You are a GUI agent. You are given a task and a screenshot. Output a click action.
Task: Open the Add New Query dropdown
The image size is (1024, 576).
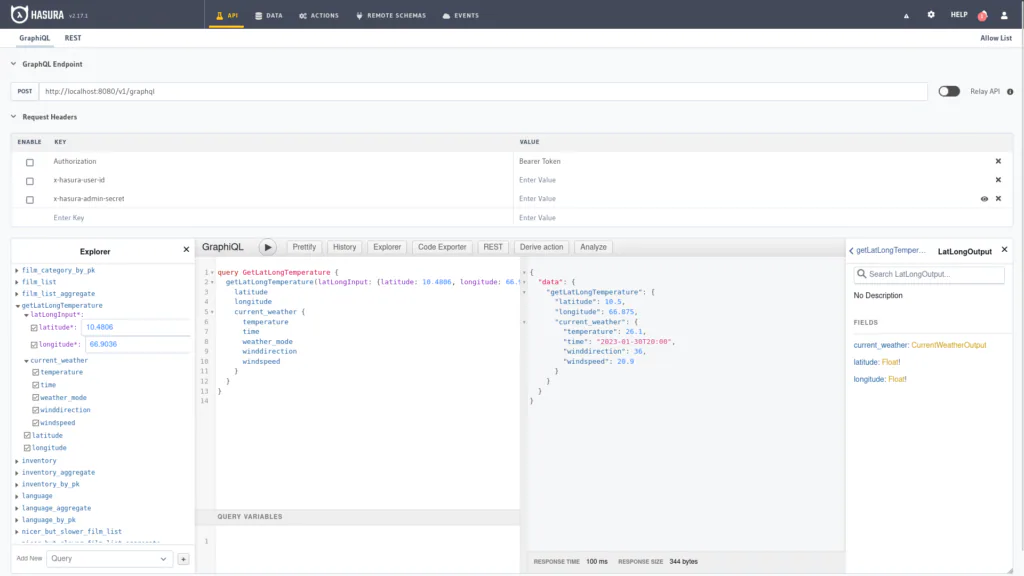pyautogui.click(x=108, y=559)
